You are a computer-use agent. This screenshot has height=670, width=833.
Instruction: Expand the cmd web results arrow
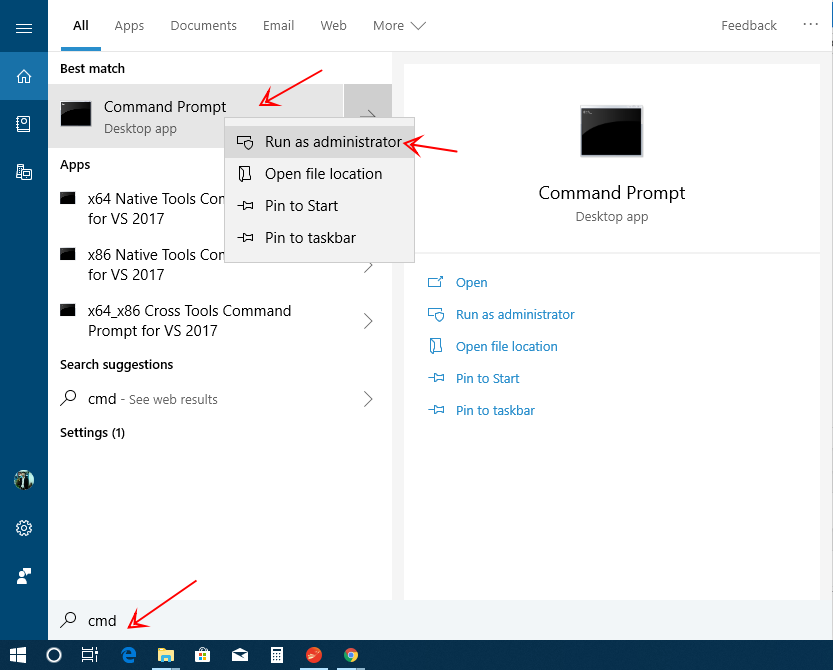(368, 398)
